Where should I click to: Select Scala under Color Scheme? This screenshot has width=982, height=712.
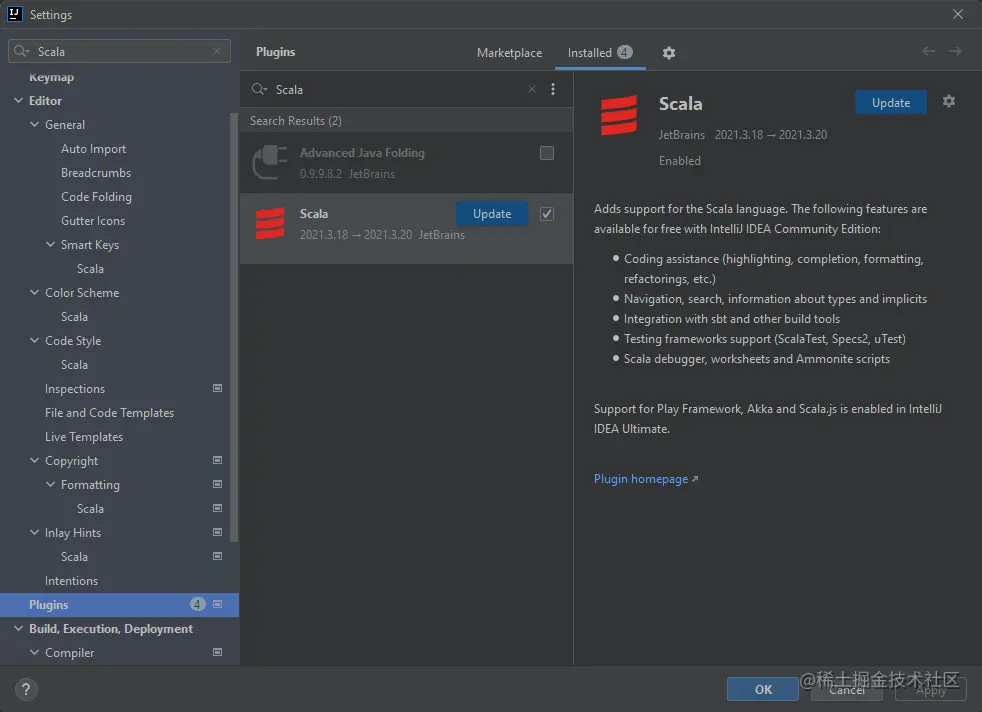tap(75, 317)
